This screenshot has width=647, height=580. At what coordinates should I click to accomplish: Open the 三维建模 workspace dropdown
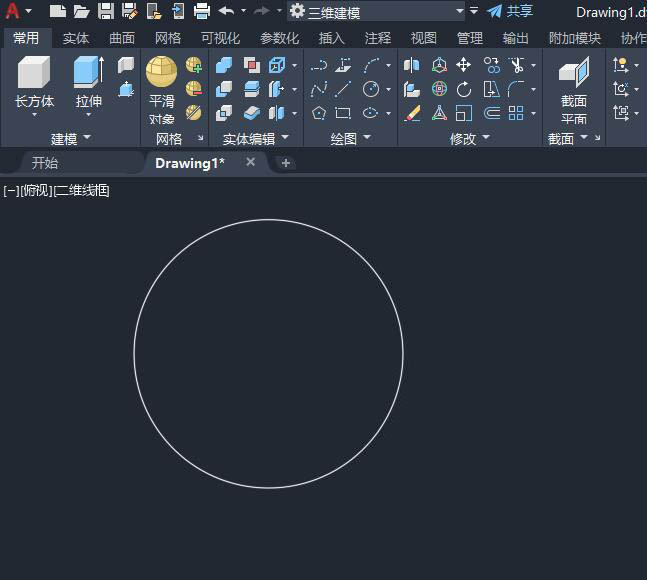(x=460, y=11)
